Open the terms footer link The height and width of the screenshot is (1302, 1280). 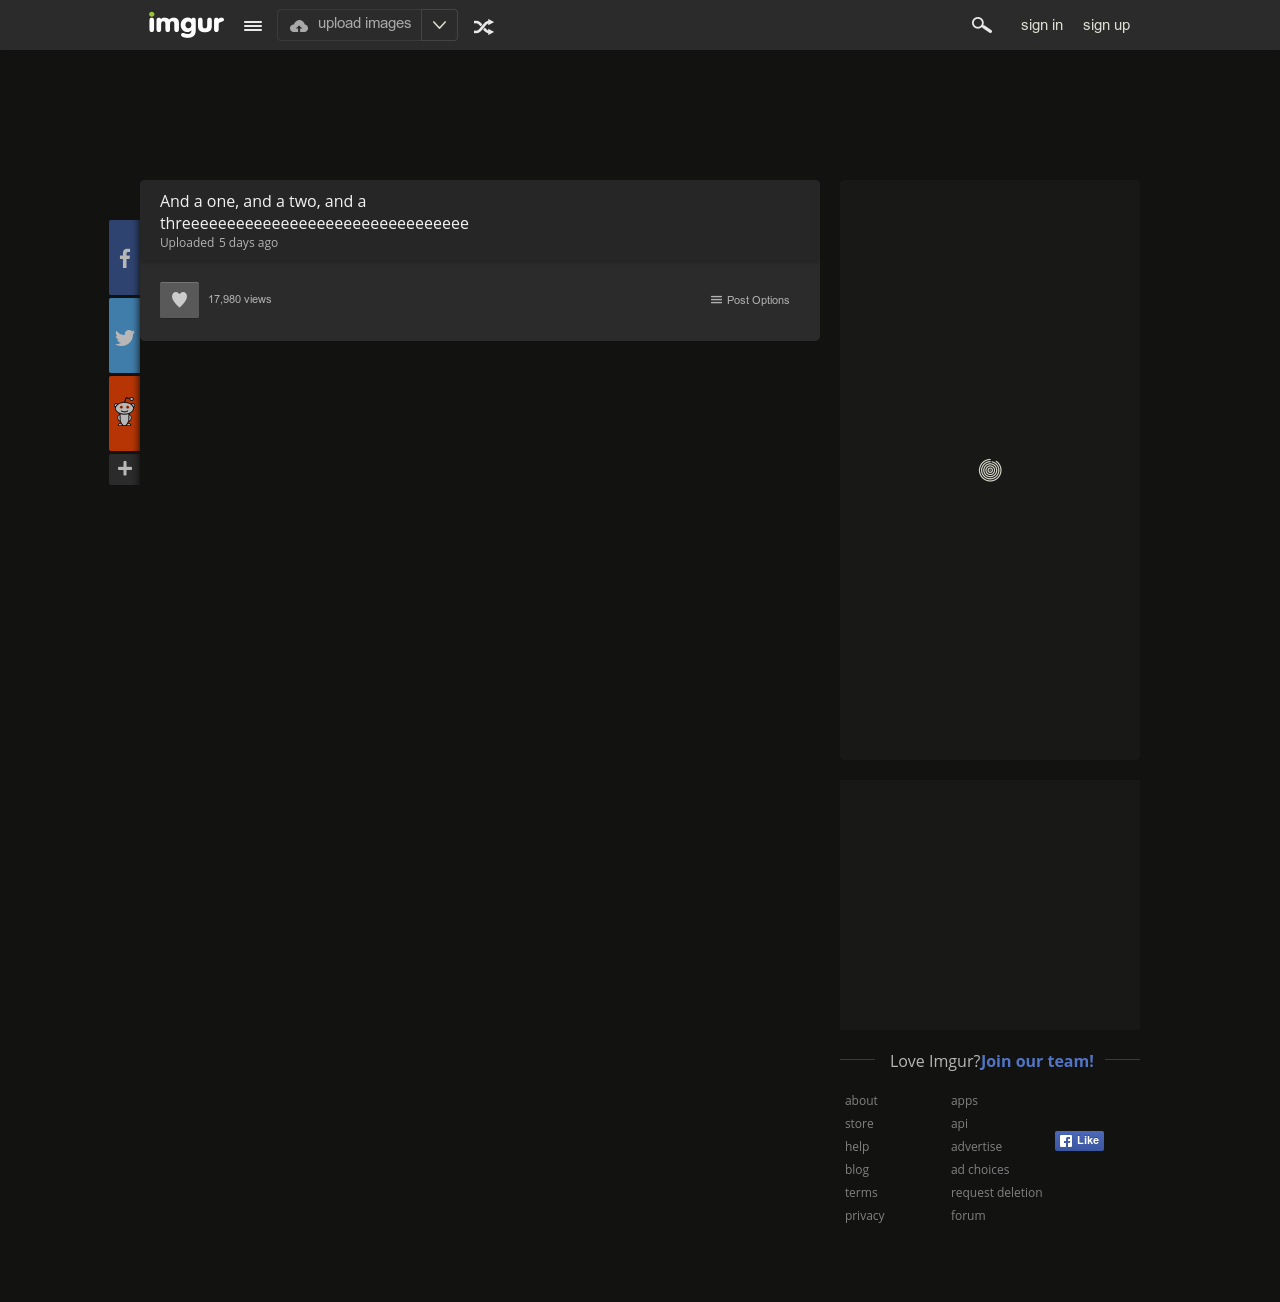pyautogui.click(x=861, y=1193)
